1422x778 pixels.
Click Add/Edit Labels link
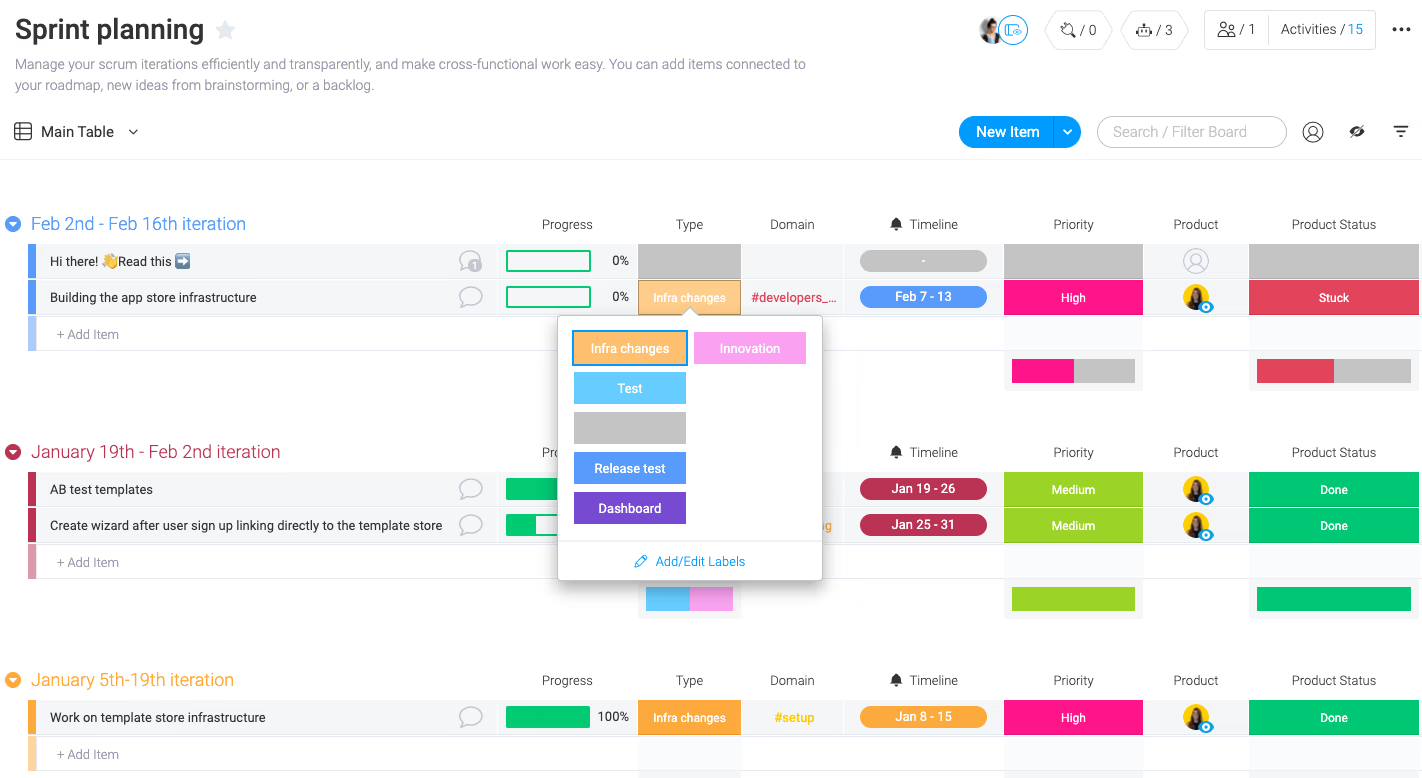point(700,561)
